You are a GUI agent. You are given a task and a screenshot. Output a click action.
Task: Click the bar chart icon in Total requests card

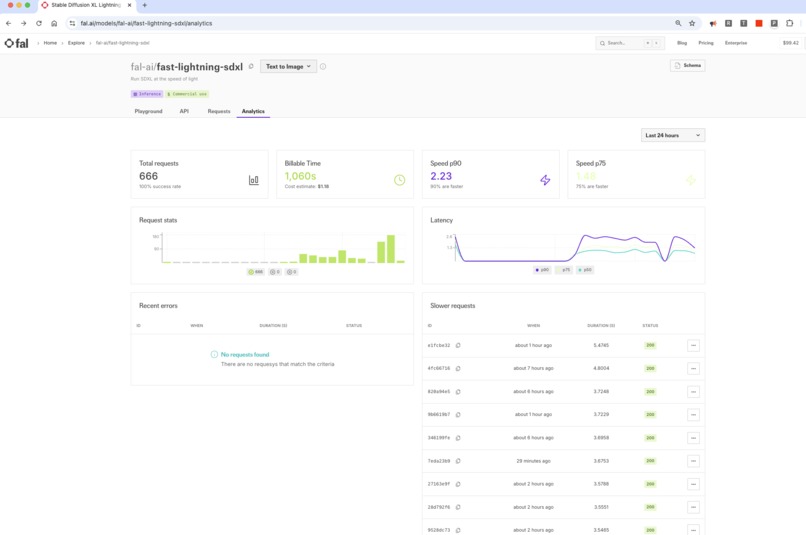(x=253, y=180)
